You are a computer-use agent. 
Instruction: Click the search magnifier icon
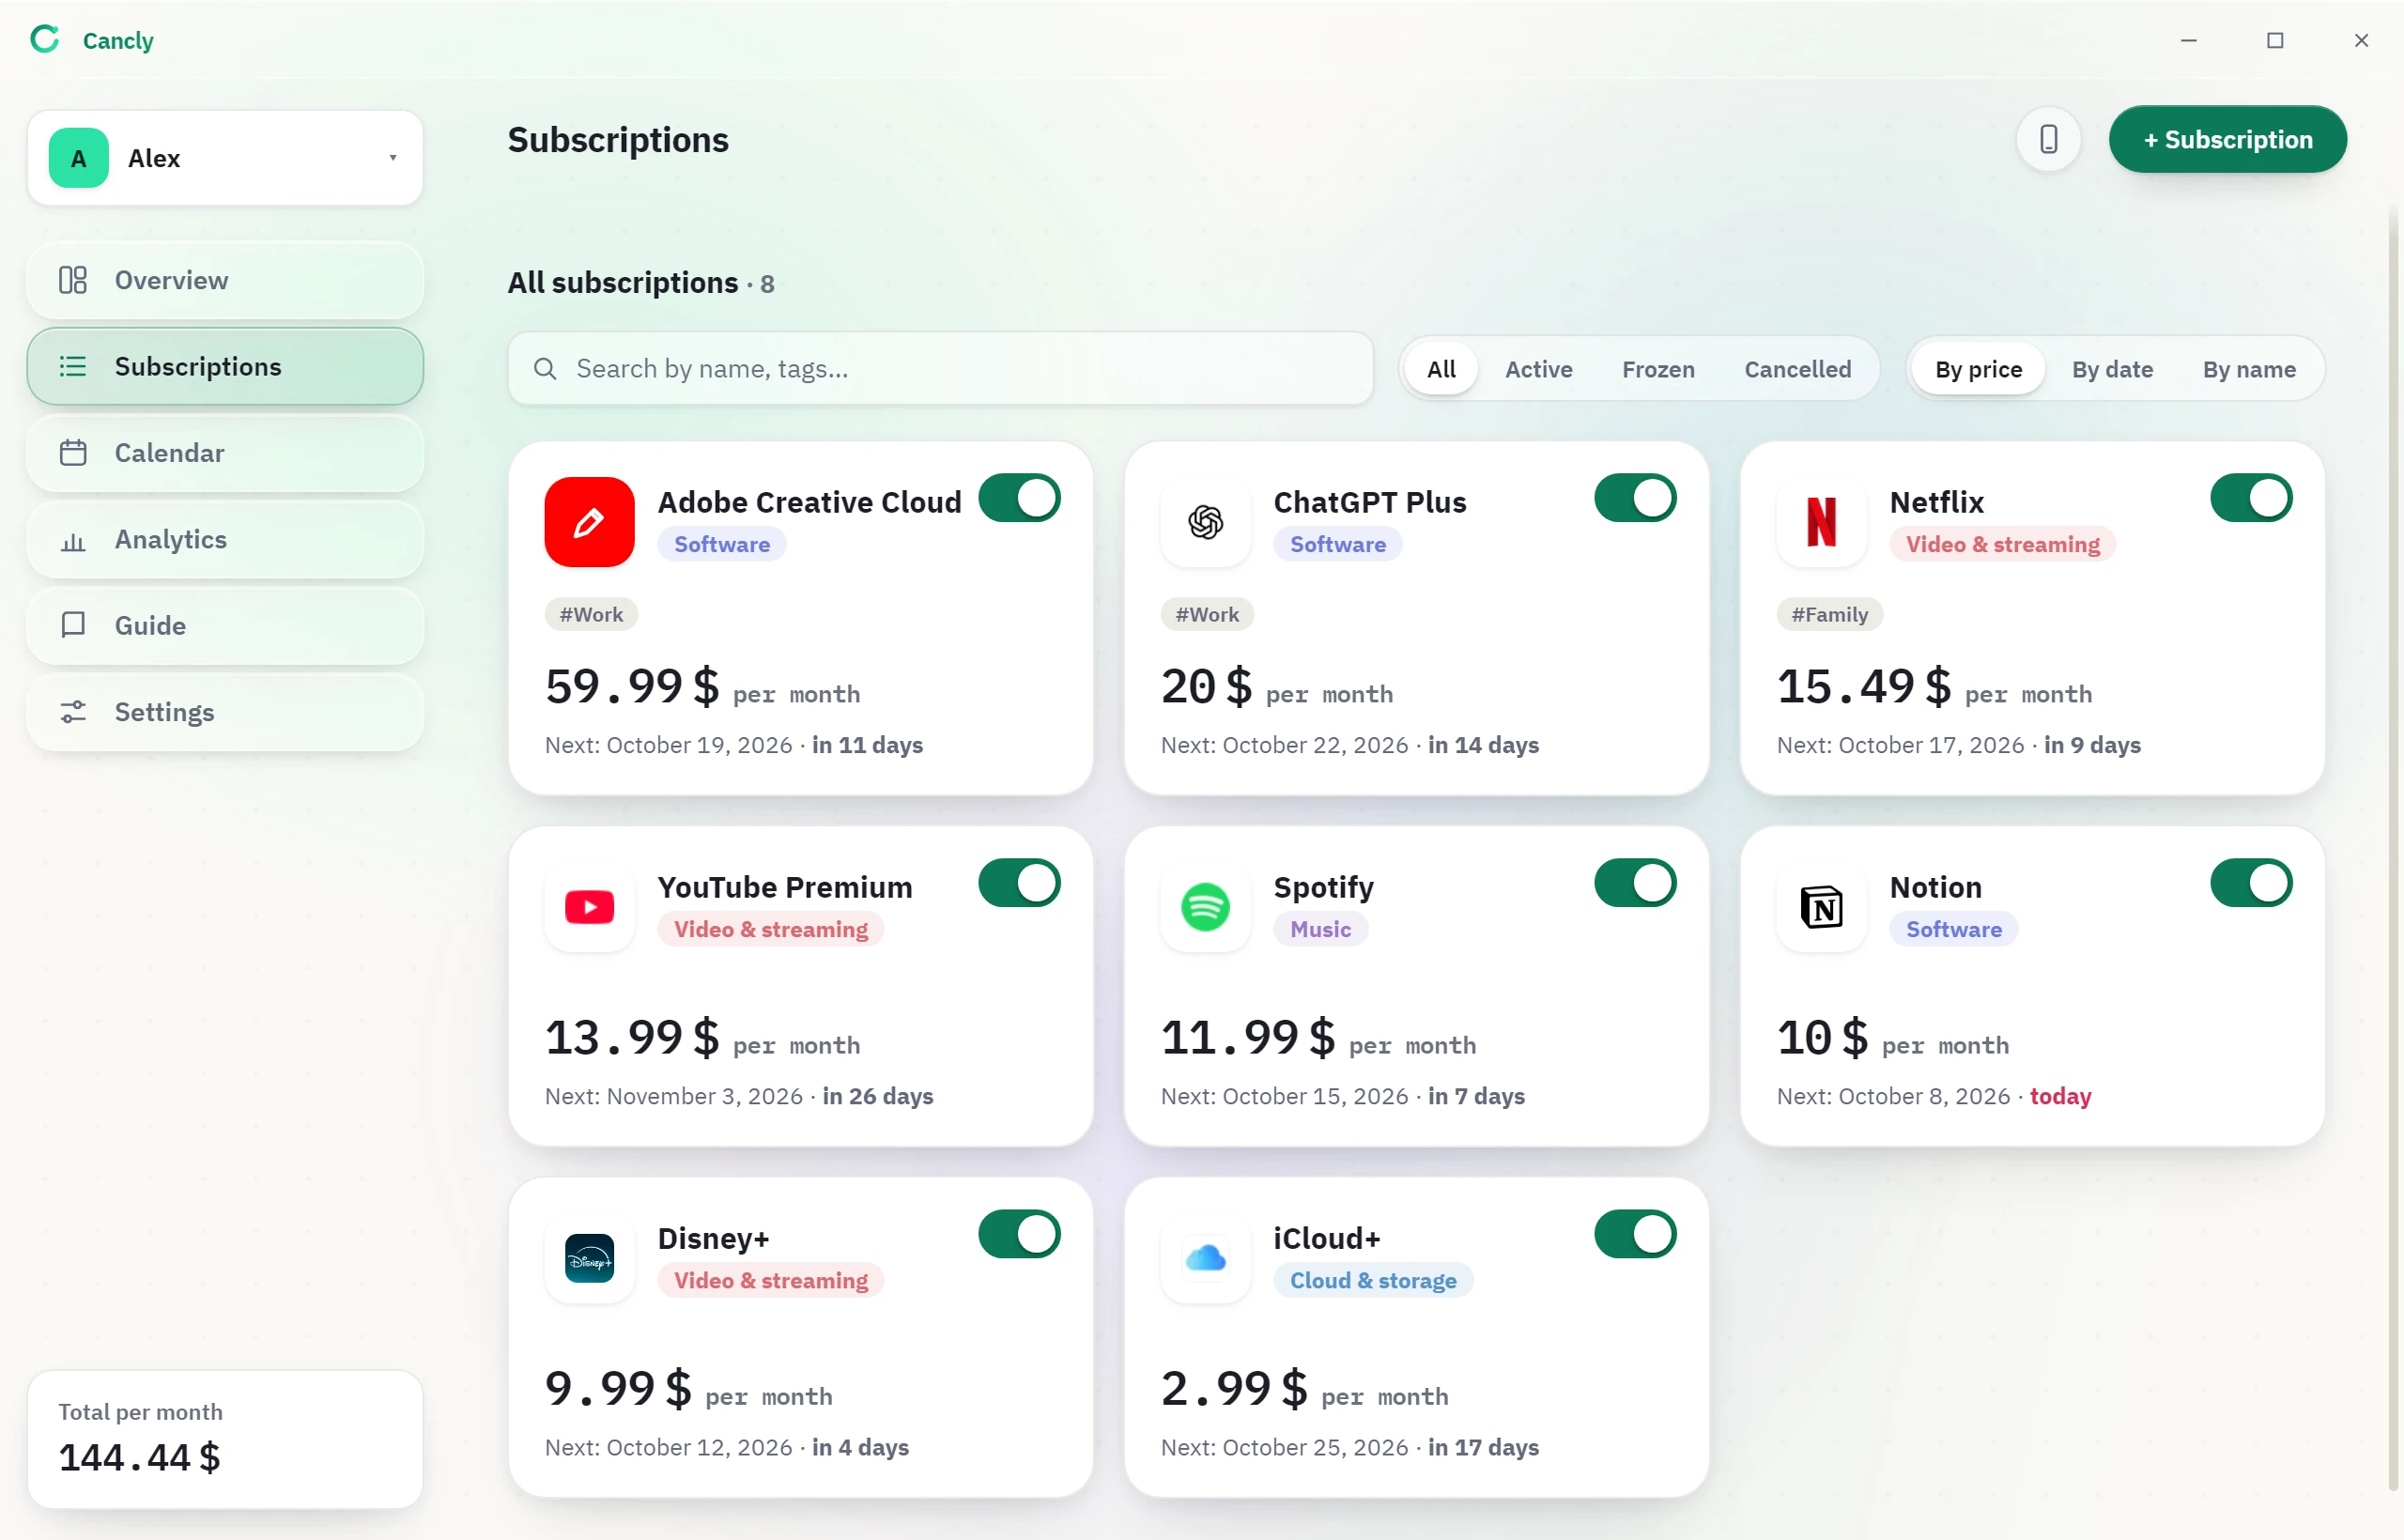pyautogui.click(x=545, y=369)
